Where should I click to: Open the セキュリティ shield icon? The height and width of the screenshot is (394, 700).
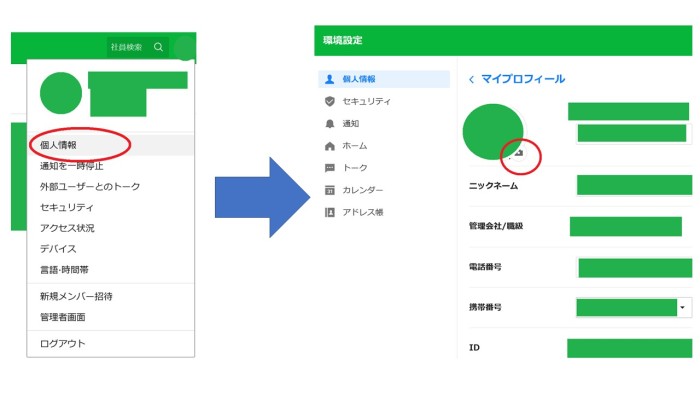click(x=329, y=101)
